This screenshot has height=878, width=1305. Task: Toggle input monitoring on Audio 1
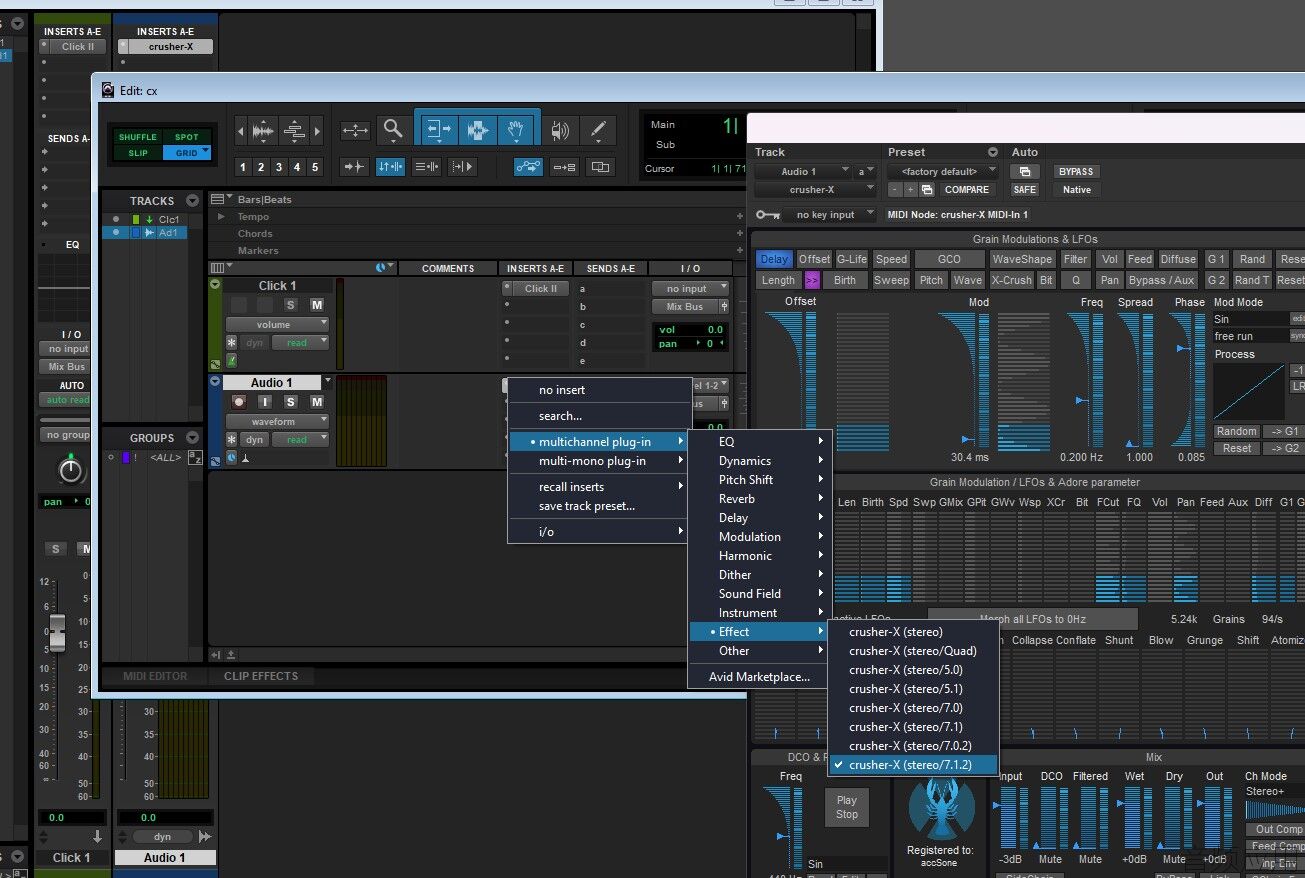pos(265,402)
